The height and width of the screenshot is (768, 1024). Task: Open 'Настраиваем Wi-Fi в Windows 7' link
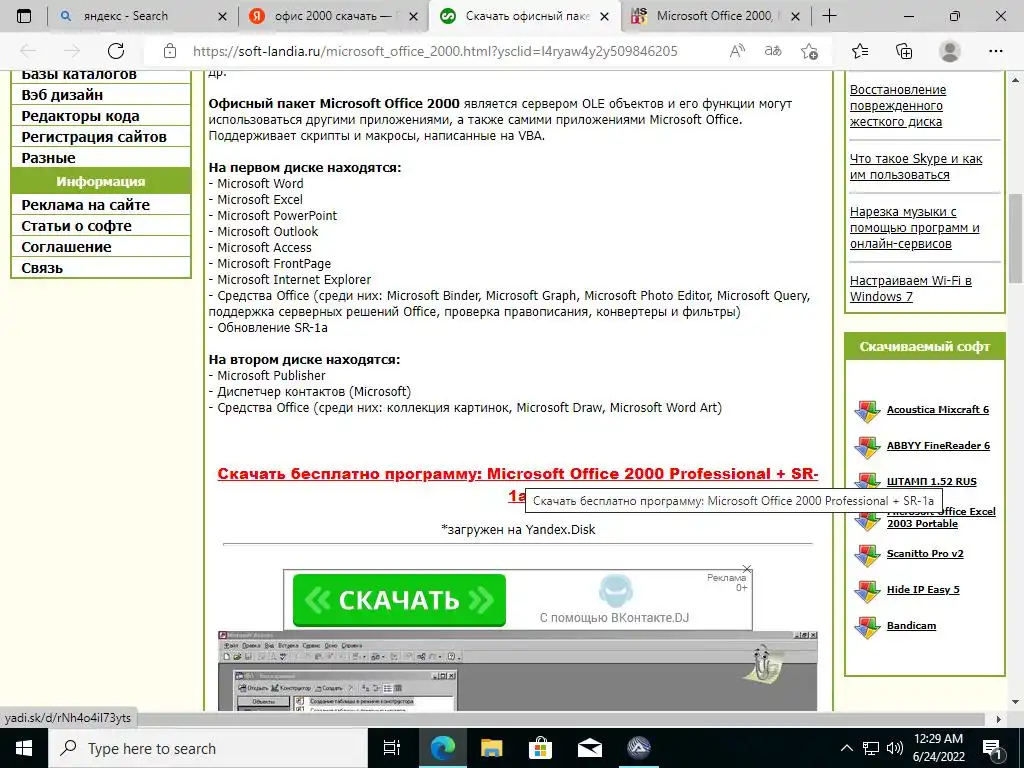(910, 288)
